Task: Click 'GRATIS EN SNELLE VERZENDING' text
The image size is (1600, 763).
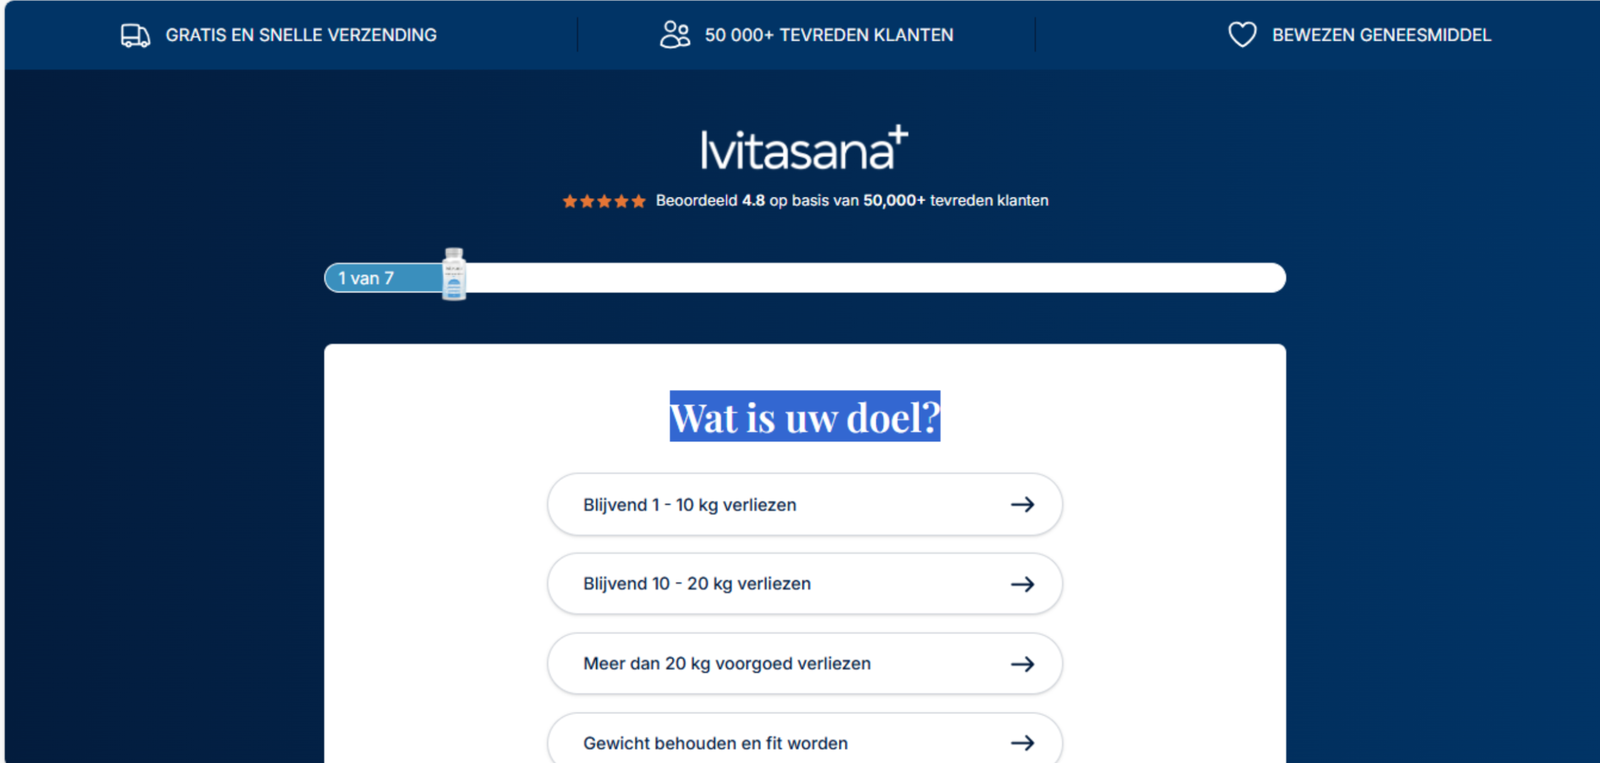Action: click(301, 35)
